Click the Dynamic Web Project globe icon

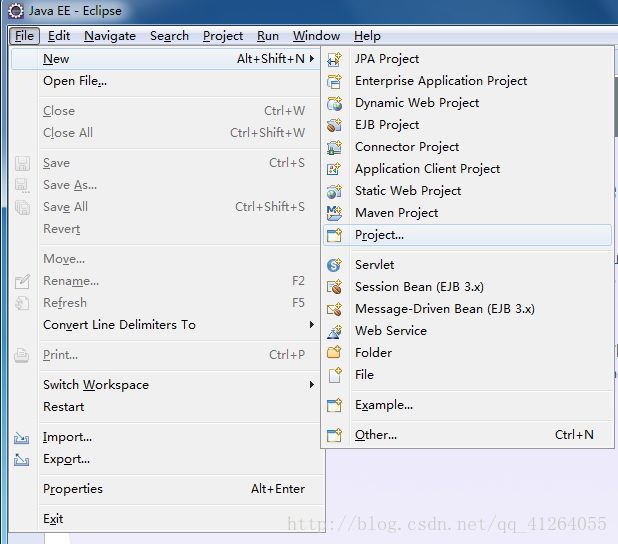pos(334,103)
